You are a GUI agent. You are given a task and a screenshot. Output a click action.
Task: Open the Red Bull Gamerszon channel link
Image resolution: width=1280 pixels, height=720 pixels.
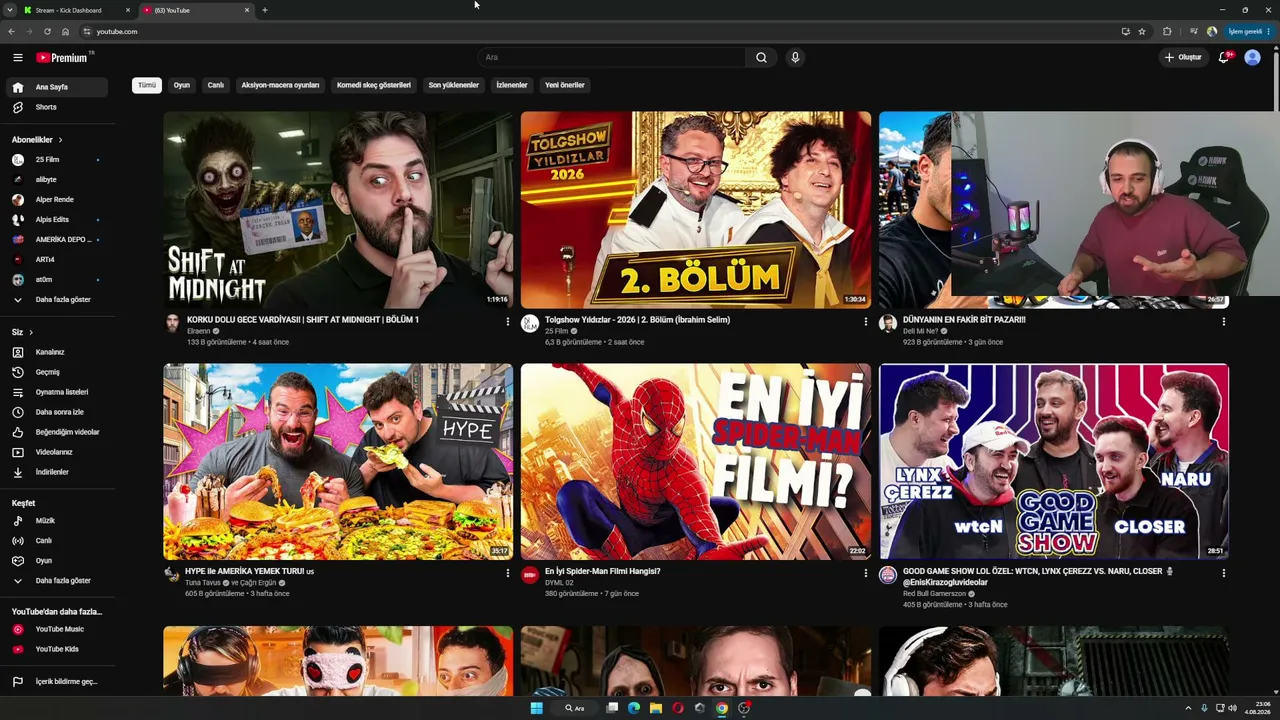(935, 594)
